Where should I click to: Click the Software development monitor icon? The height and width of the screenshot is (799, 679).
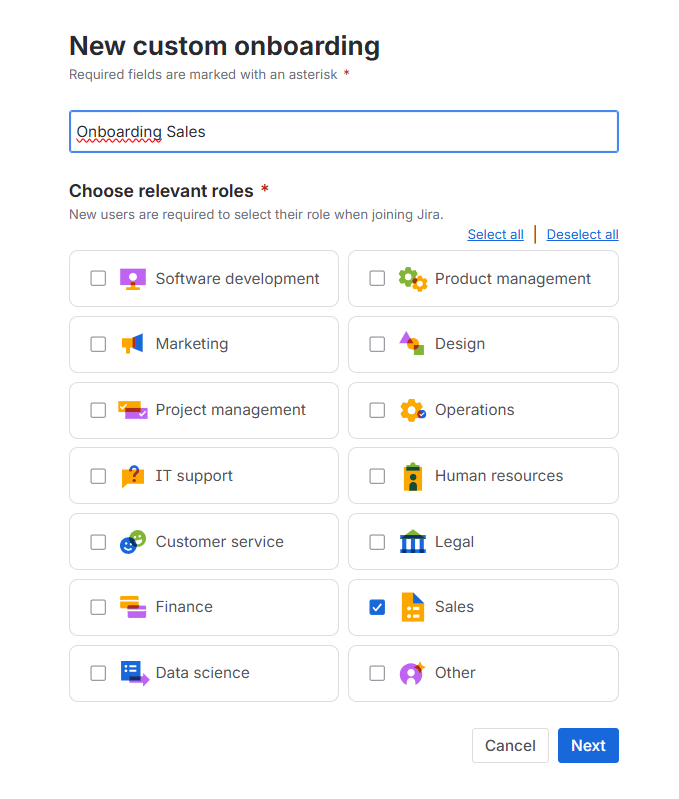tap(133, 279)
